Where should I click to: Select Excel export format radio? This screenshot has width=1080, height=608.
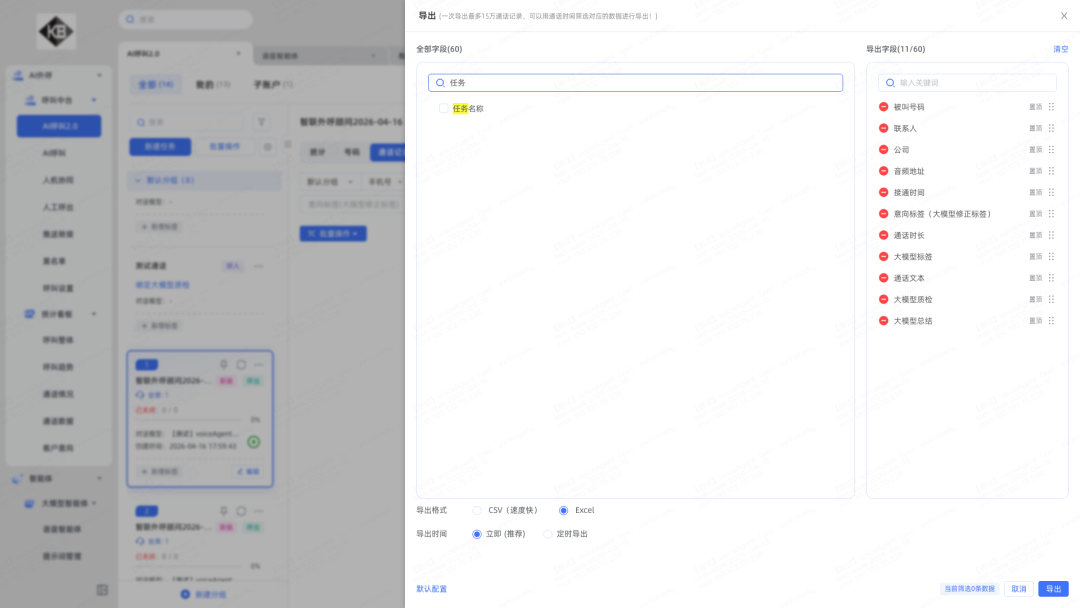point(564,510)
